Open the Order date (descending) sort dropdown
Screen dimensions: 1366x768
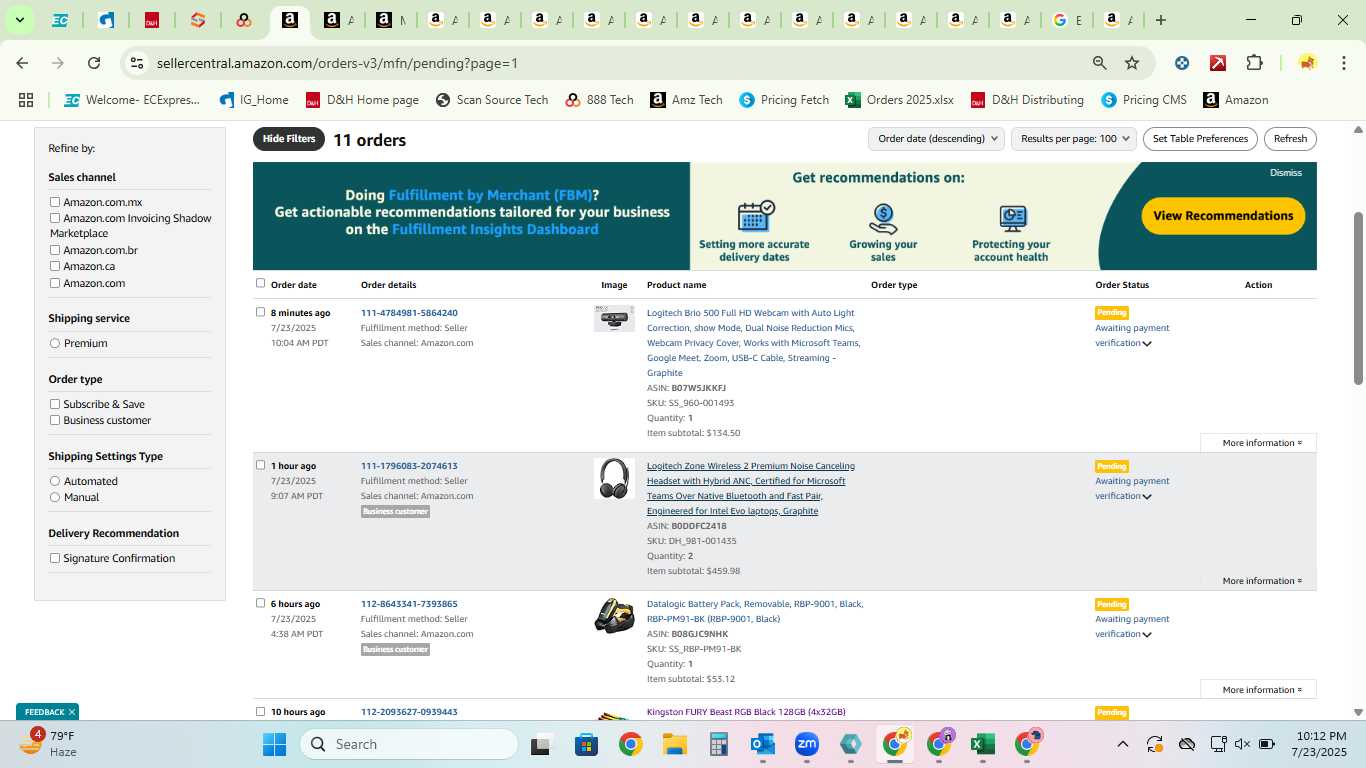coord(936,139)
